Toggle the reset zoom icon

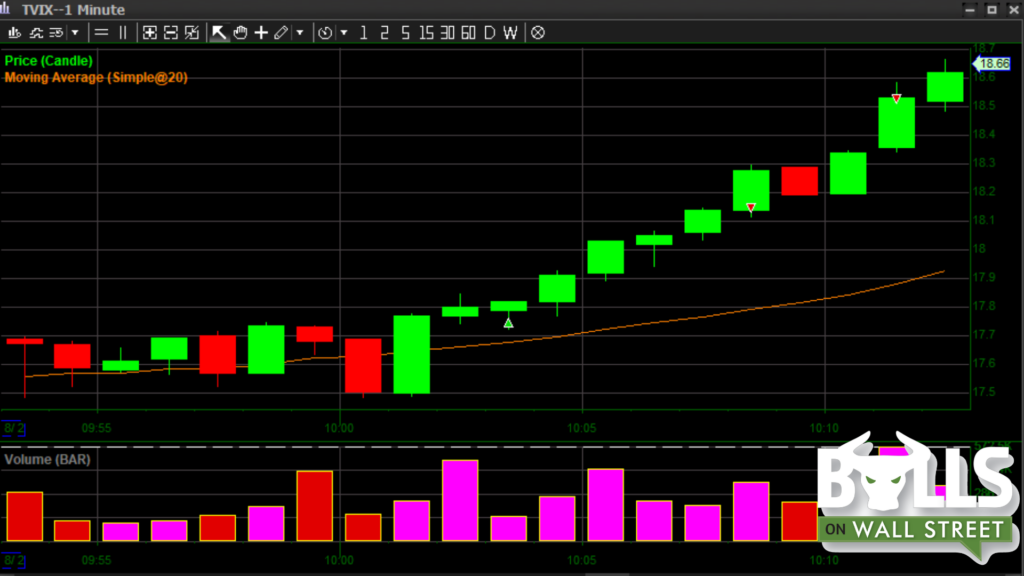click(192, 33)
